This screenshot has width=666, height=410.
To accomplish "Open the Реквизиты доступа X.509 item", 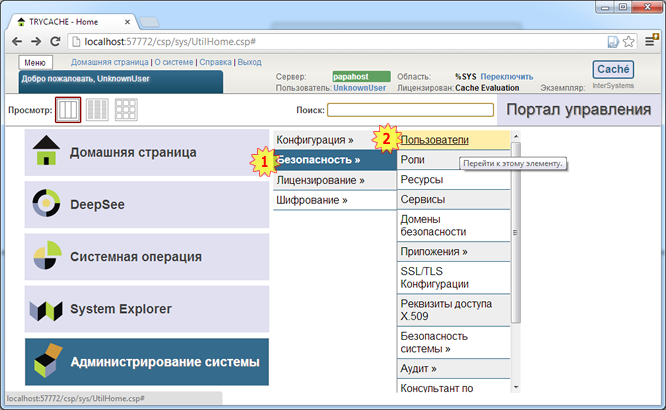I will click(x=454, y=310).
